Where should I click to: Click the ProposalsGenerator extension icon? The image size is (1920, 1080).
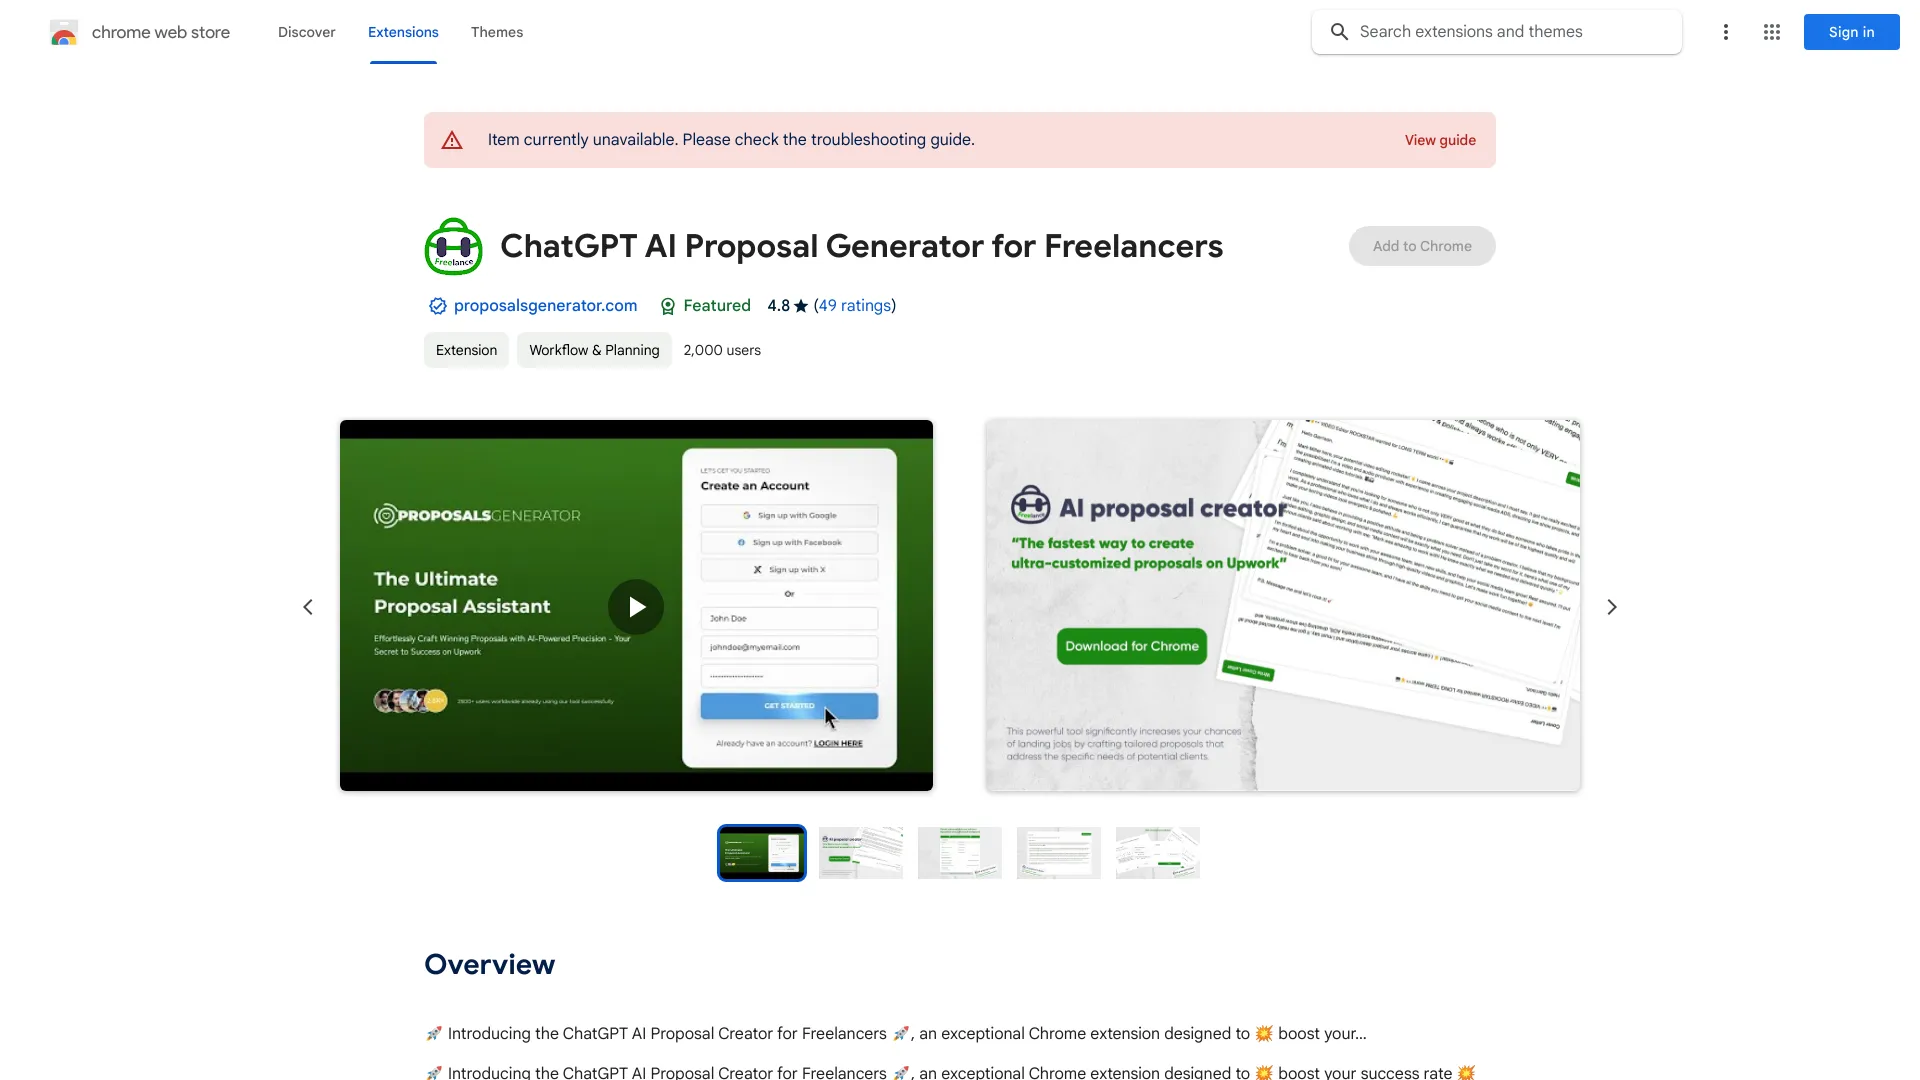tap(454, 245)
